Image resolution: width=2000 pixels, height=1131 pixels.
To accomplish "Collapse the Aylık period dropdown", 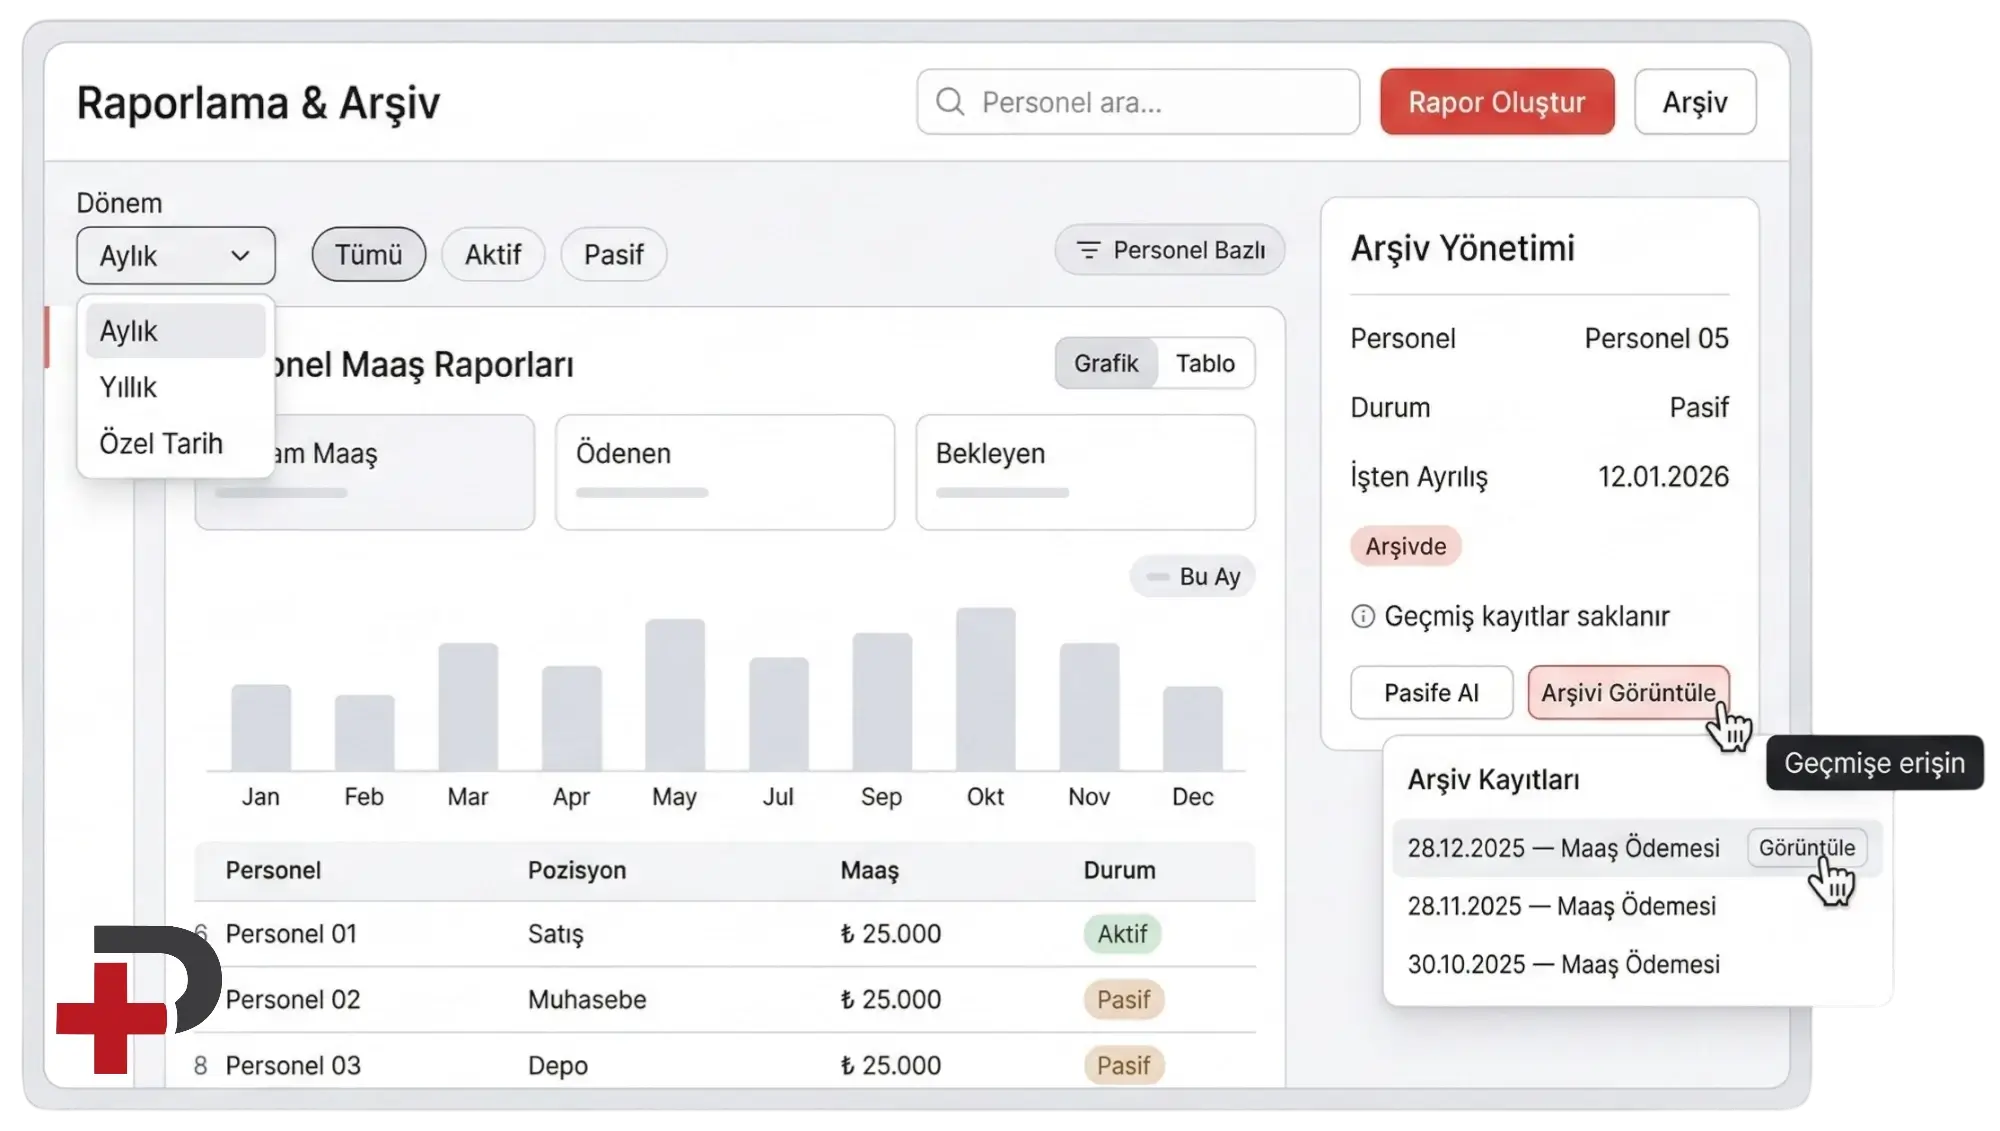I will pyautogui.click(x=176, y=256).
